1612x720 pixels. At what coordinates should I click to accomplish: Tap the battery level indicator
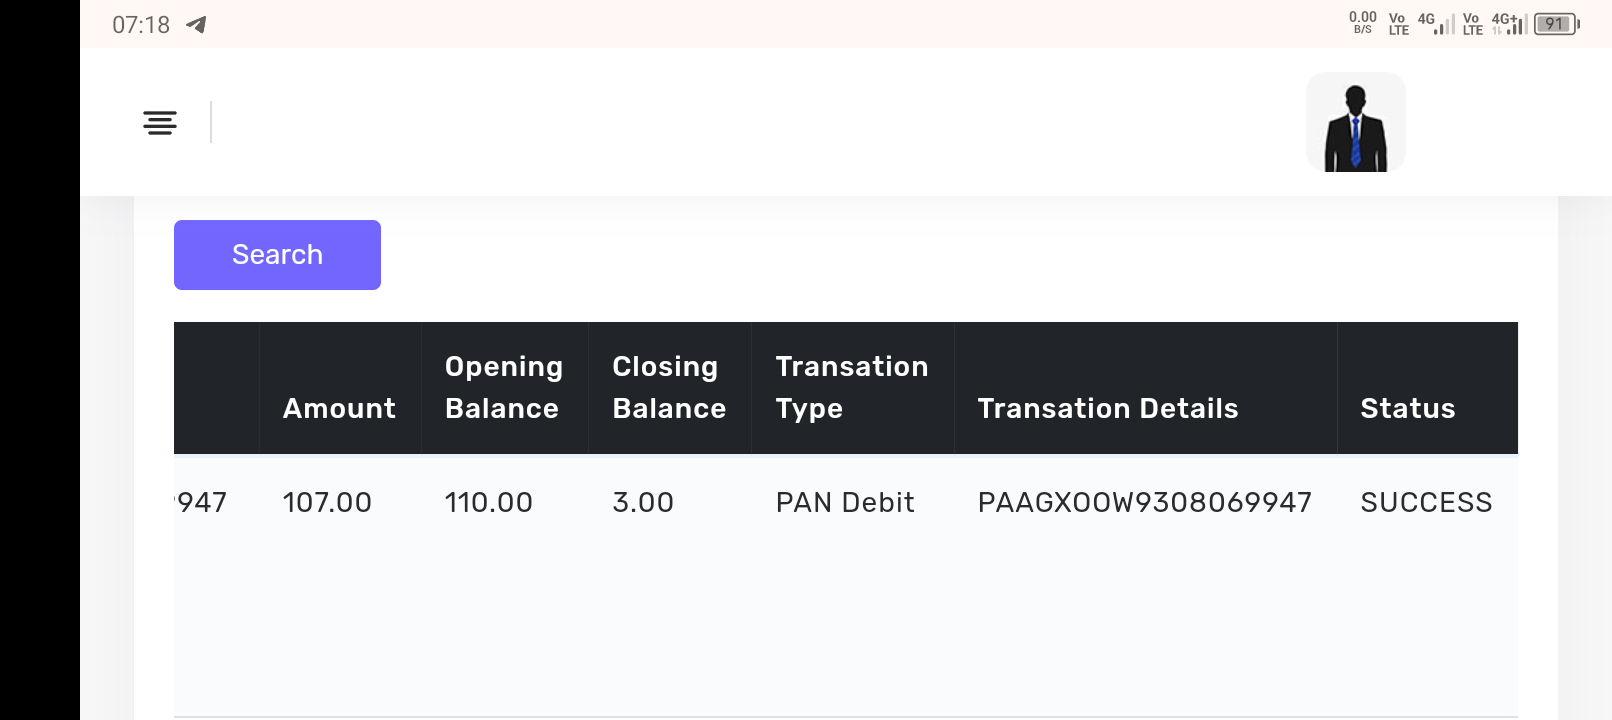click(1555, 24)
